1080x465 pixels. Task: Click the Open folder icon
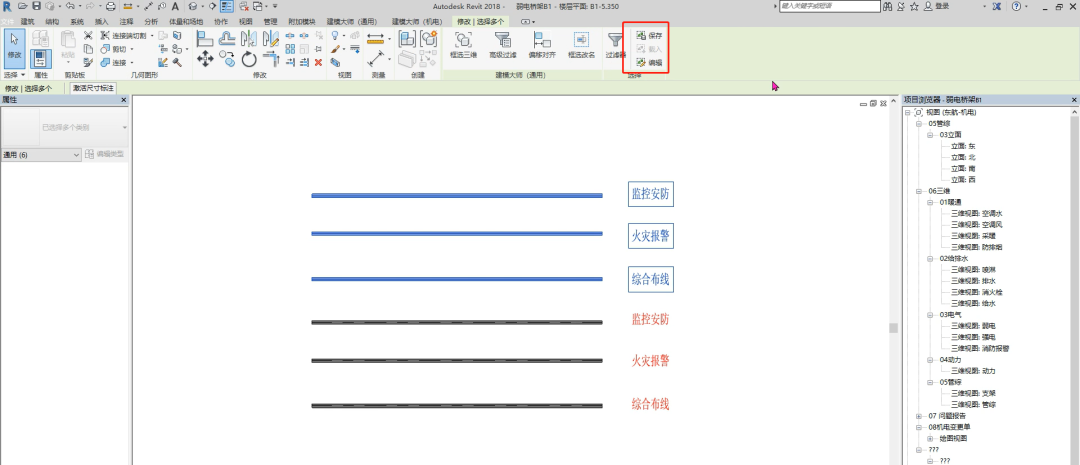(x=23, y=6)
